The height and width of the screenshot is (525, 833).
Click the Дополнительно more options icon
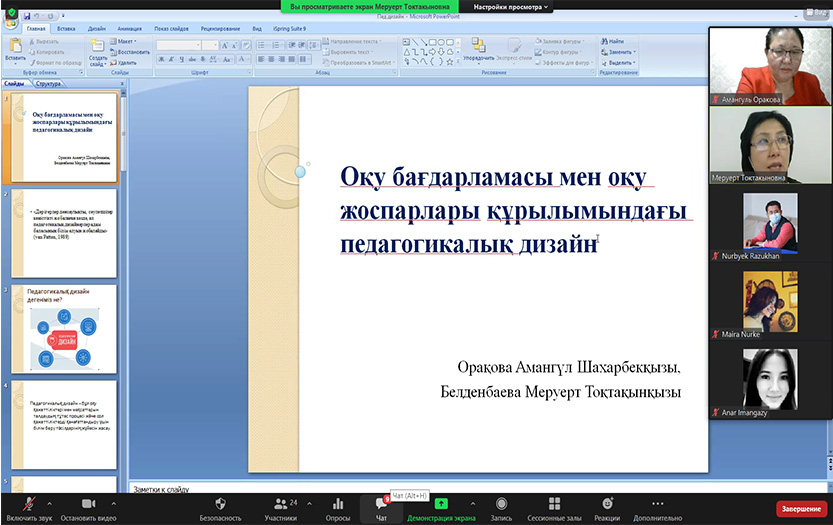(657, 504)
